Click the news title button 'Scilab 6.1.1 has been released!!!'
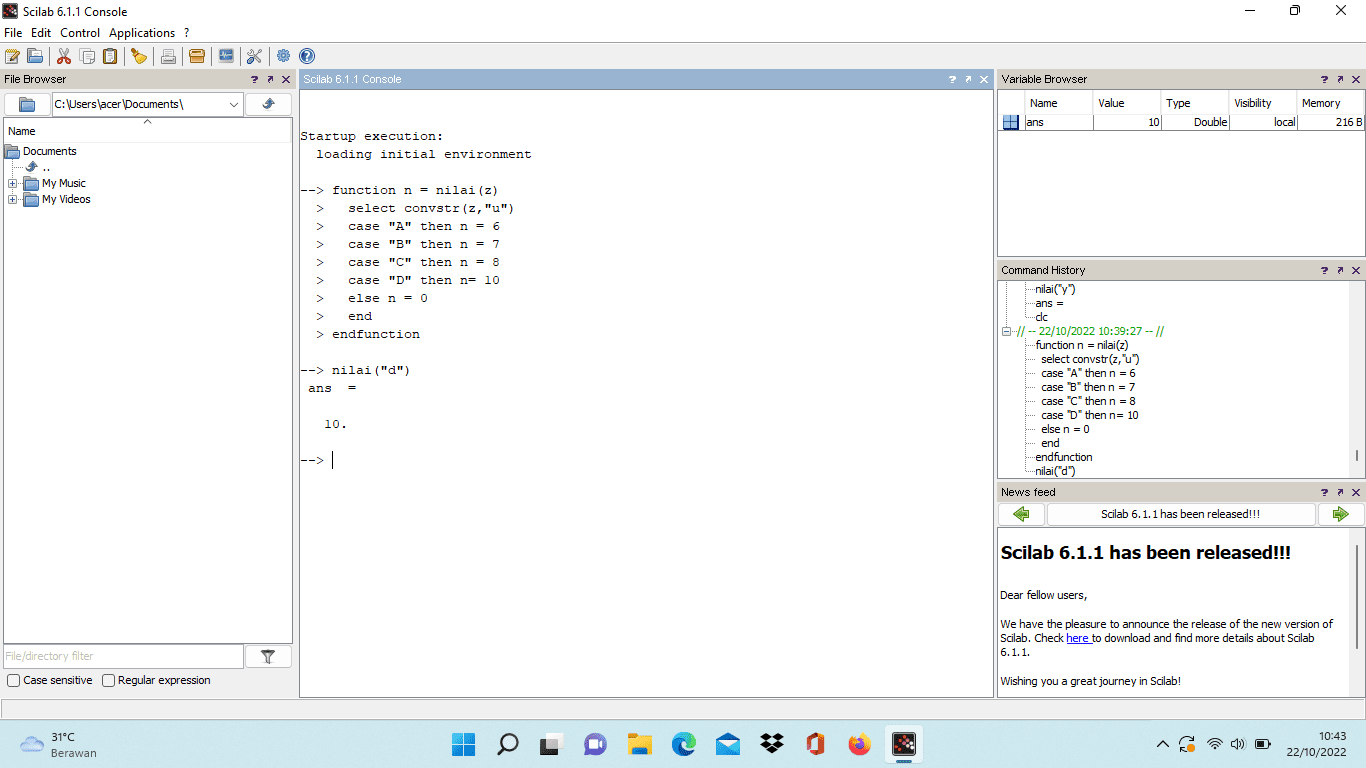Image resolution: width=1366 pixels, height=768 pixels. click(1181, 514)
